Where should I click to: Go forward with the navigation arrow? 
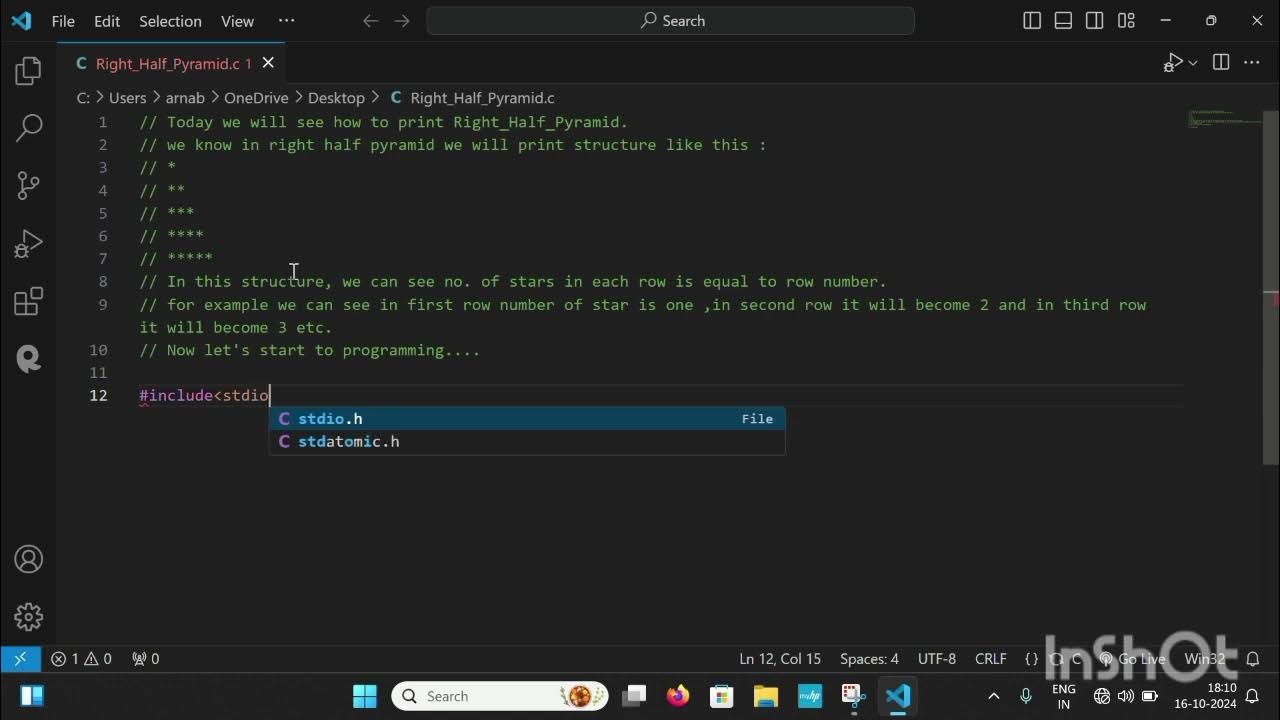[x=402, y=20]
